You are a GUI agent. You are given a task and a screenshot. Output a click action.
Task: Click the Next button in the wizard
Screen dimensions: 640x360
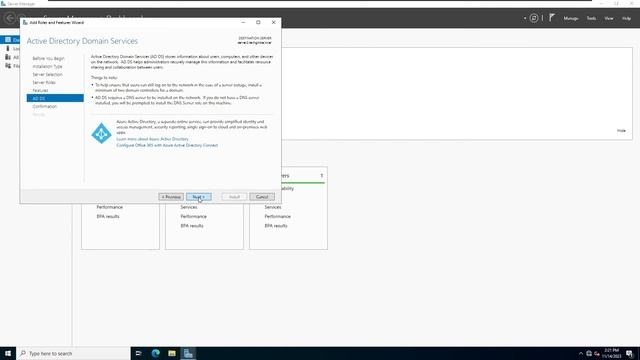tap(199, 197)
